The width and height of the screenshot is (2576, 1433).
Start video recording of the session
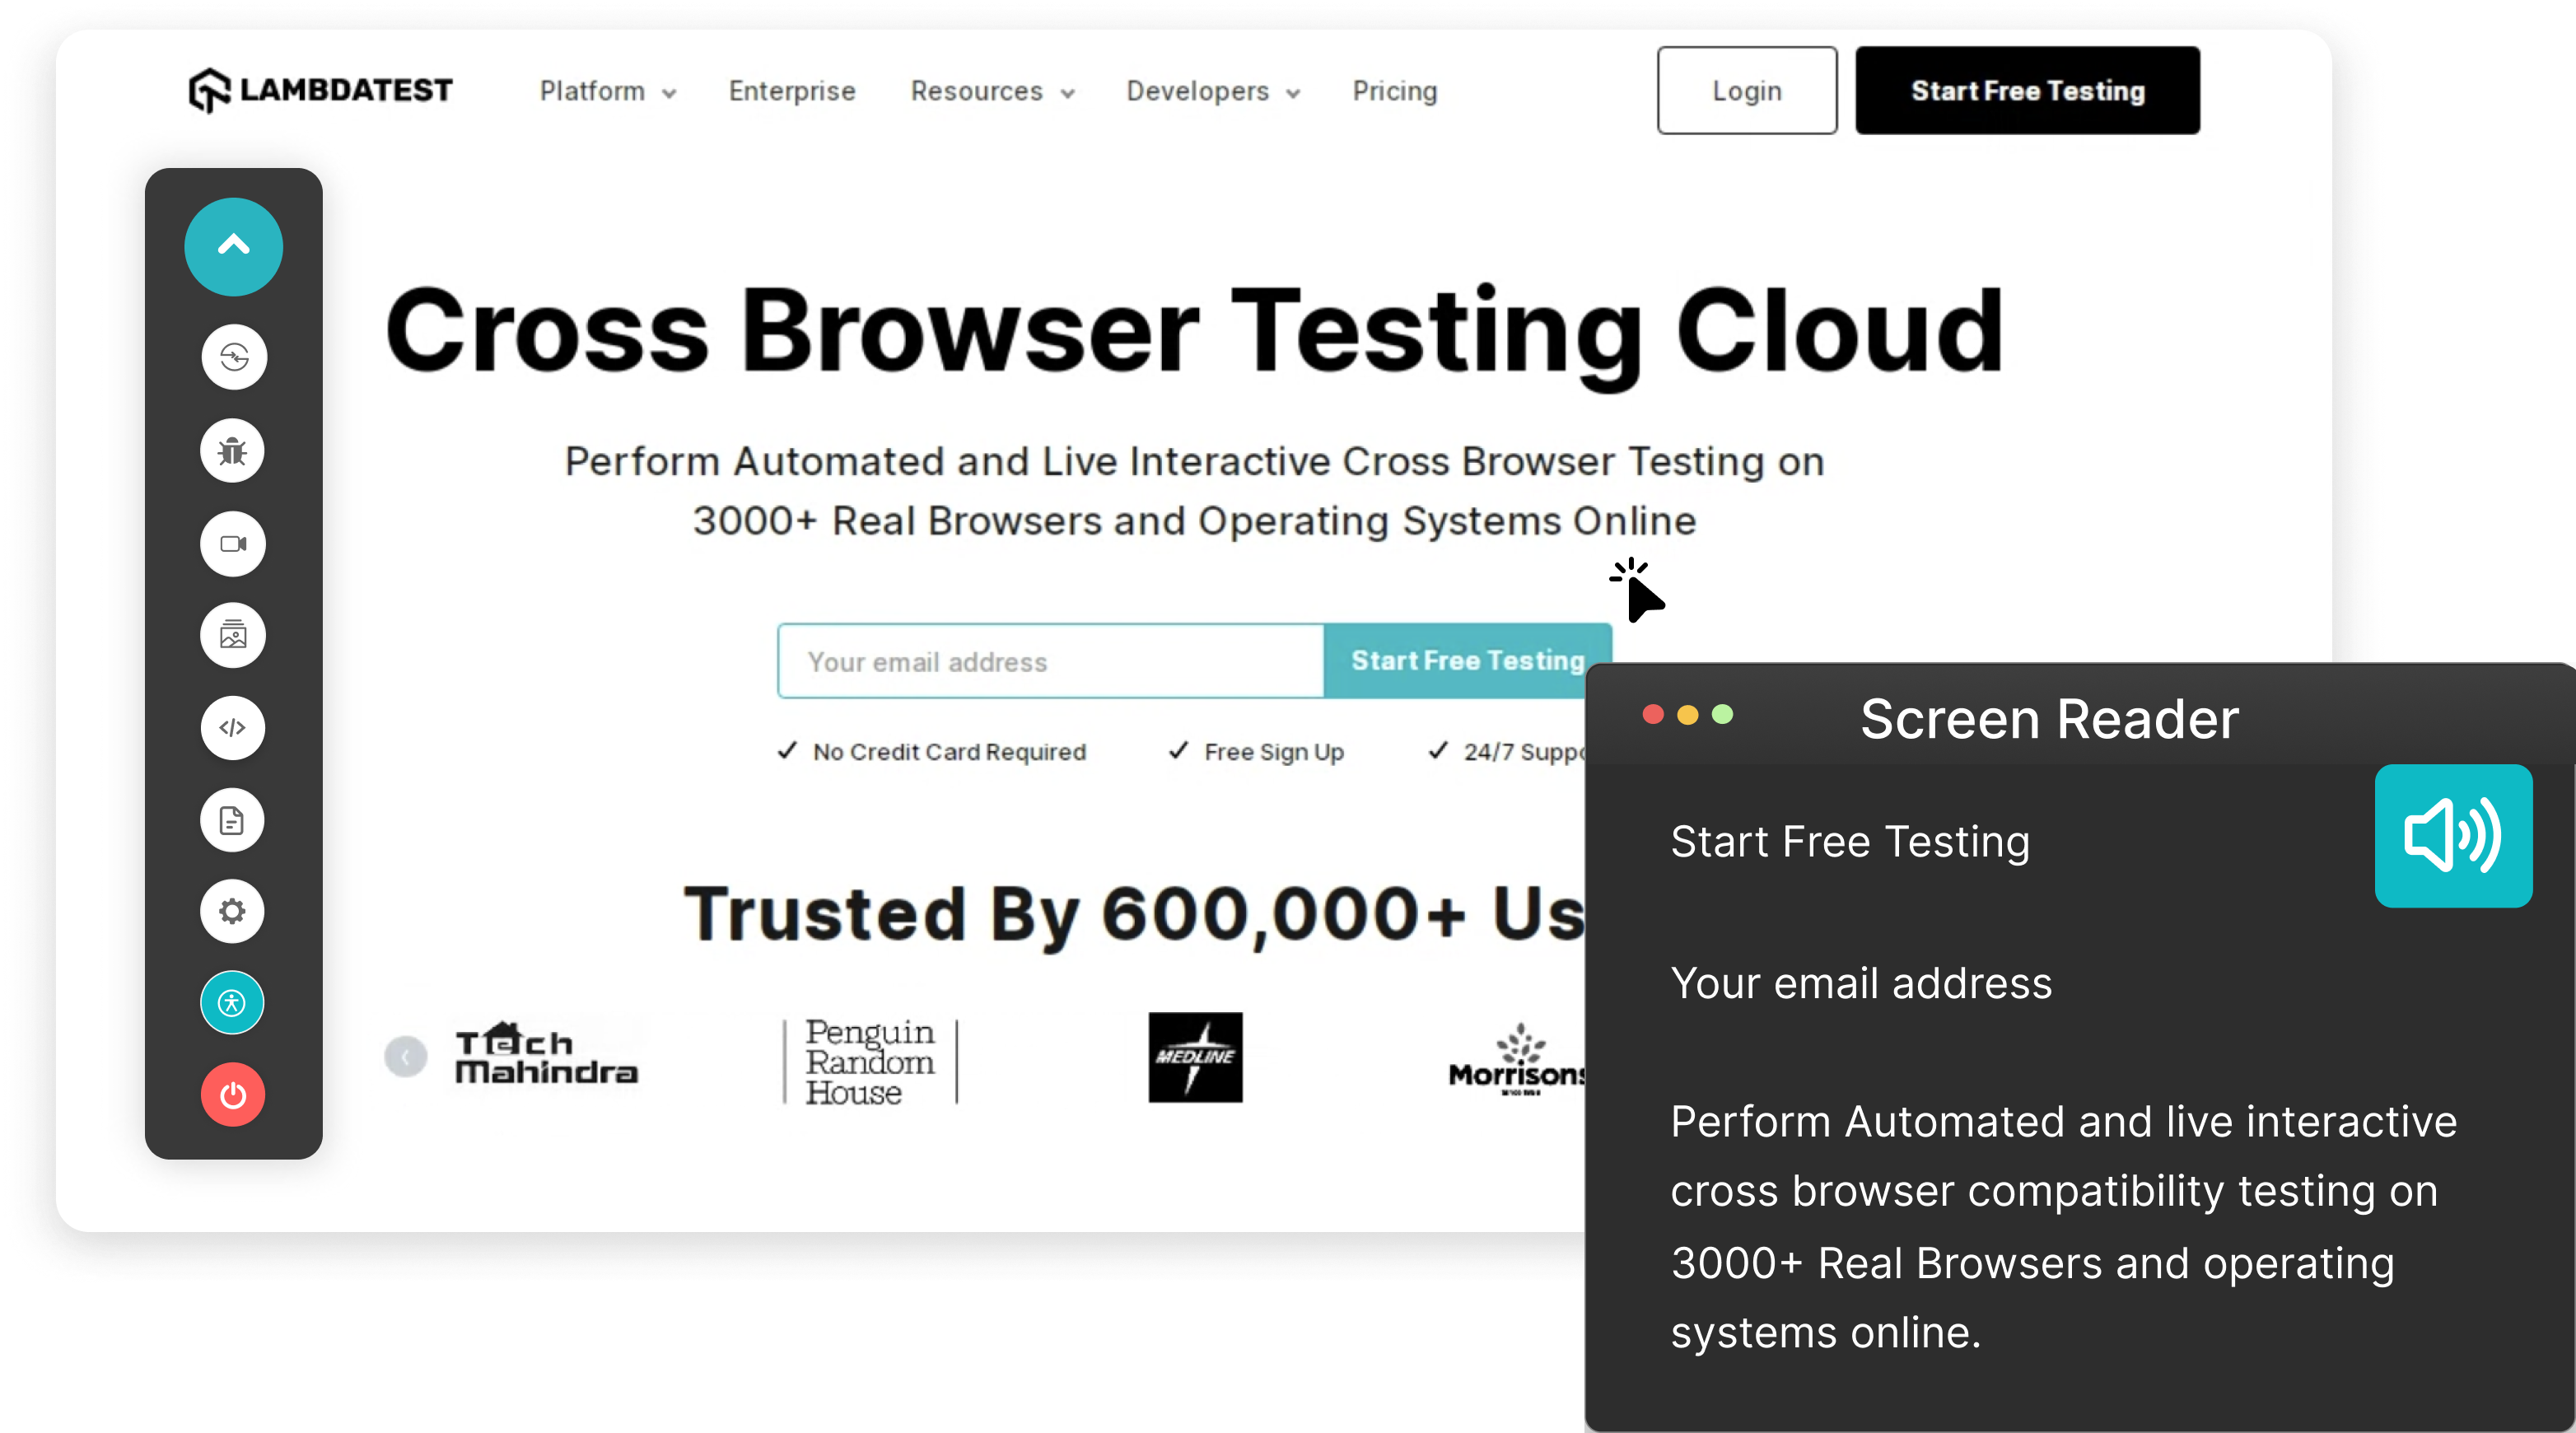click(x=232, y=543)
